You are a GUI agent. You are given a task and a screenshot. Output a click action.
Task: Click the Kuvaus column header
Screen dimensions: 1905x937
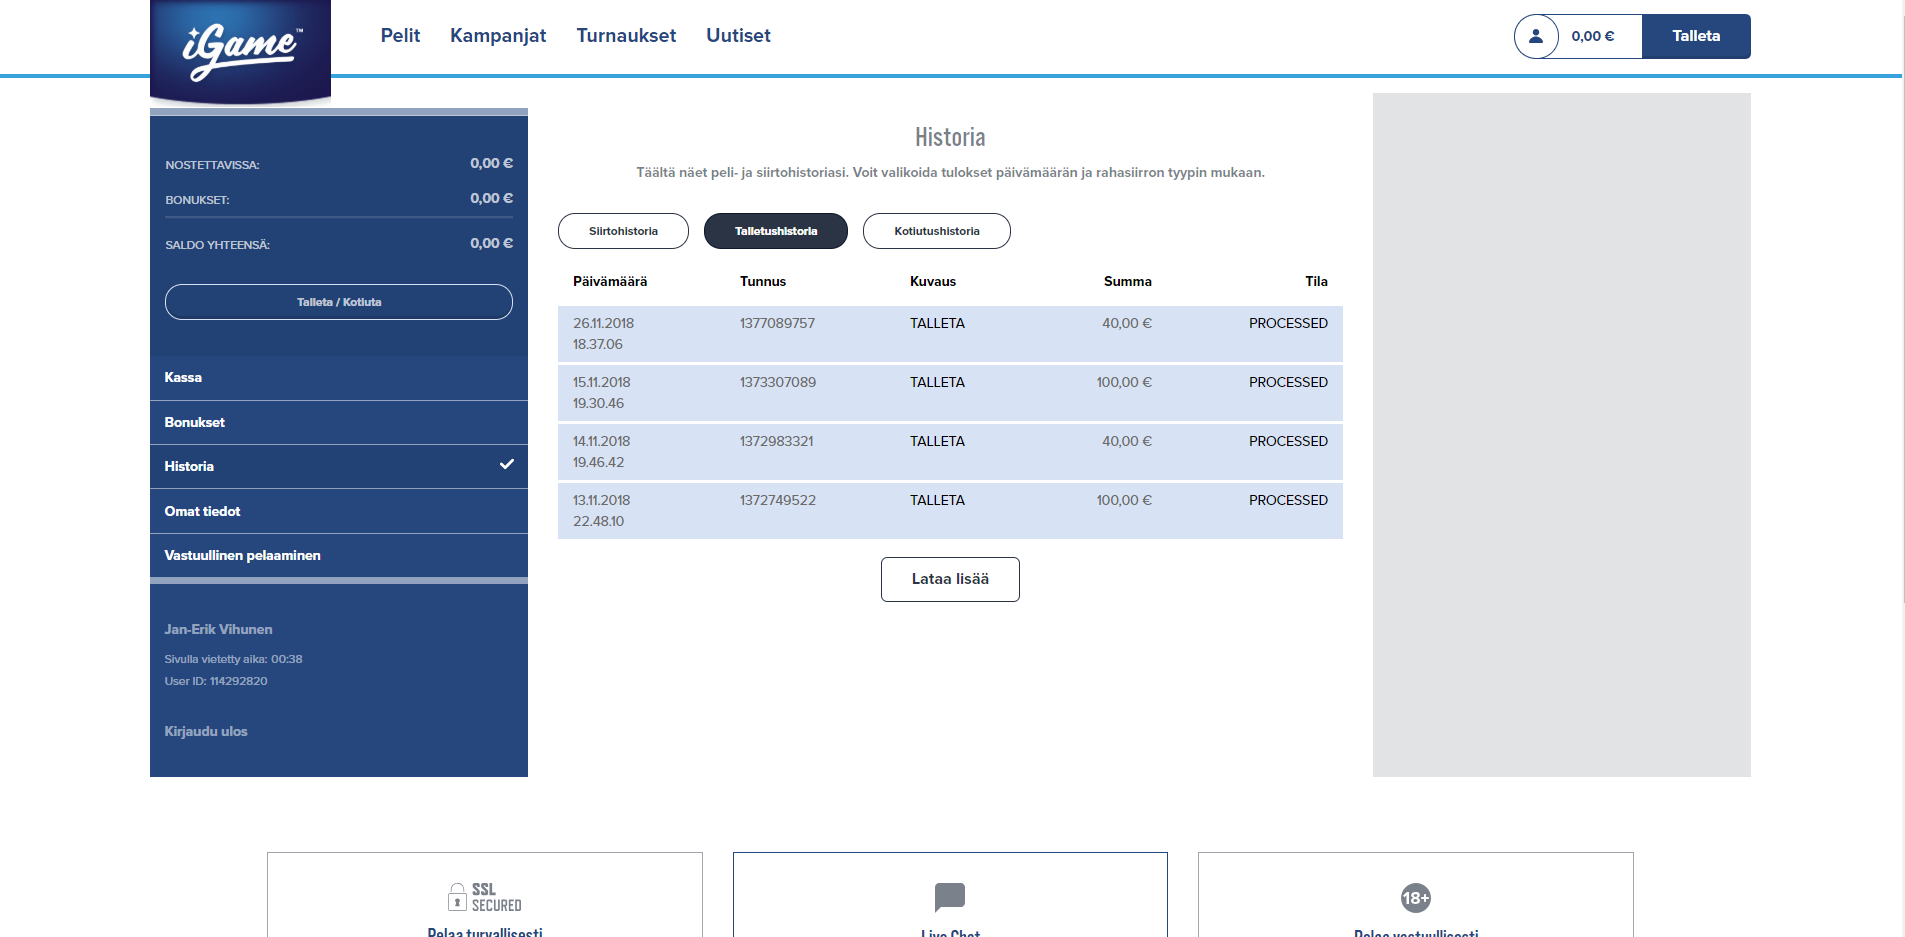[x=933, y=281]
